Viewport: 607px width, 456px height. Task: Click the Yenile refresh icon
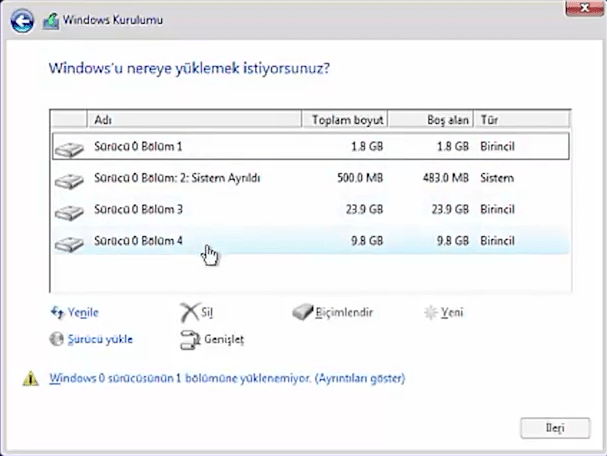tap(56, 313)
